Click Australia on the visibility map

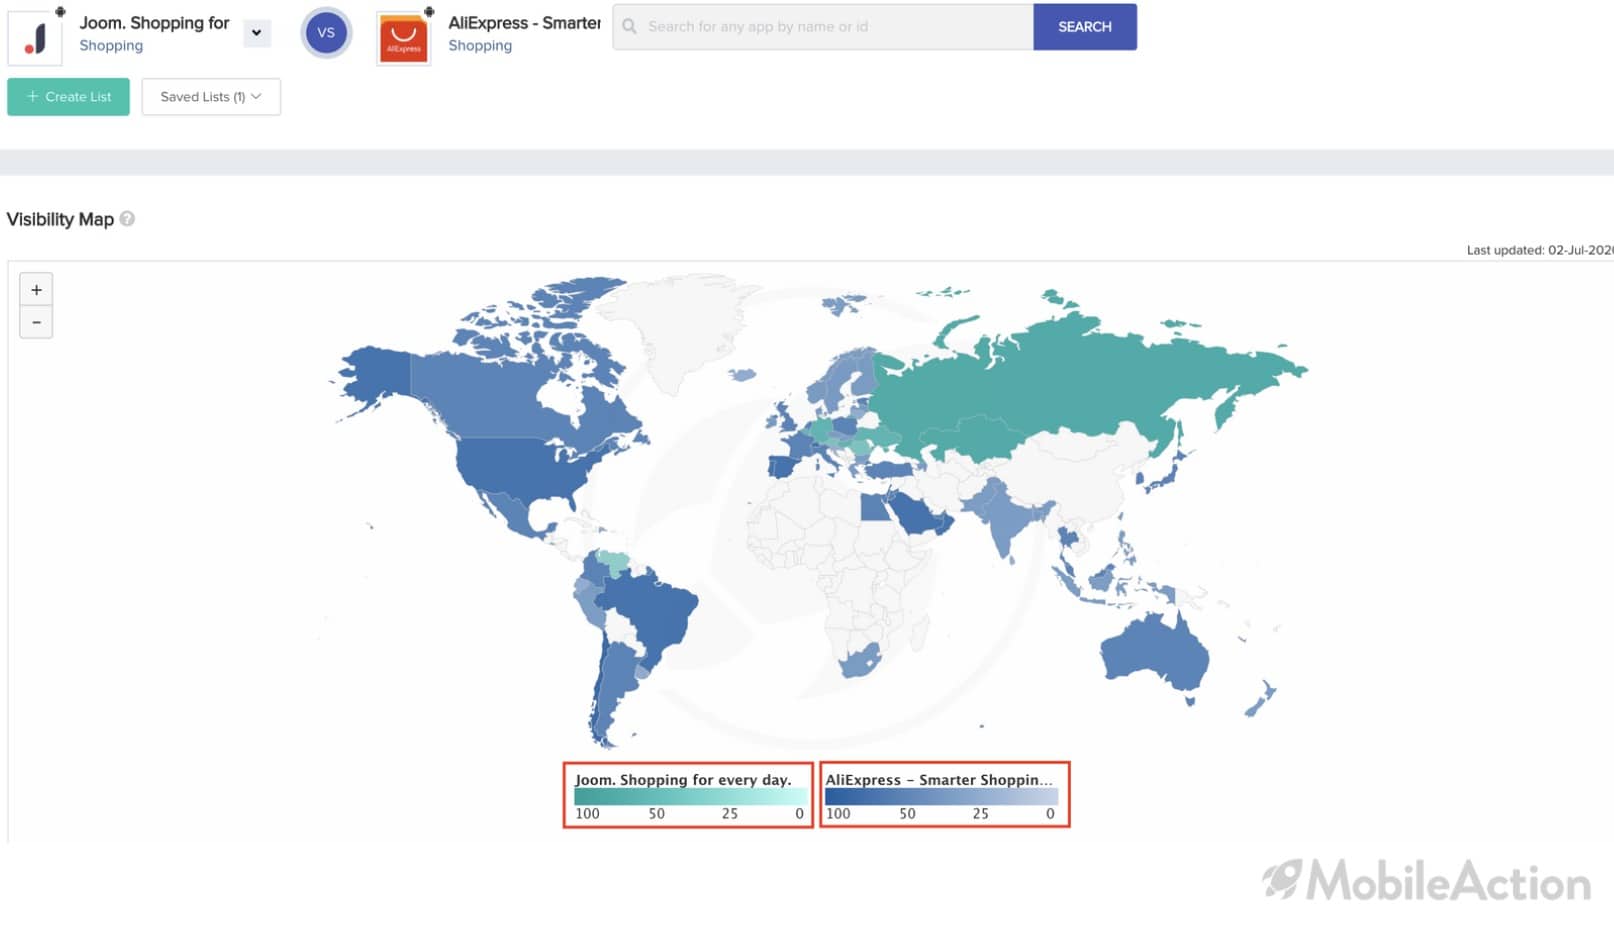1155,655
